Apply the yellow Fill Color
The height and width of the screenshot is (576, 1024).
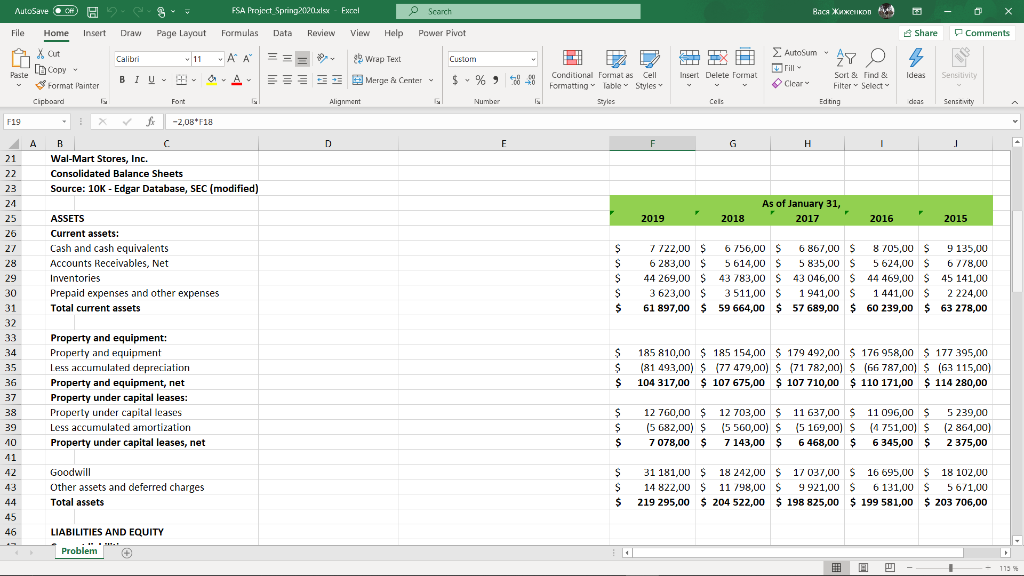pos(212,80)
